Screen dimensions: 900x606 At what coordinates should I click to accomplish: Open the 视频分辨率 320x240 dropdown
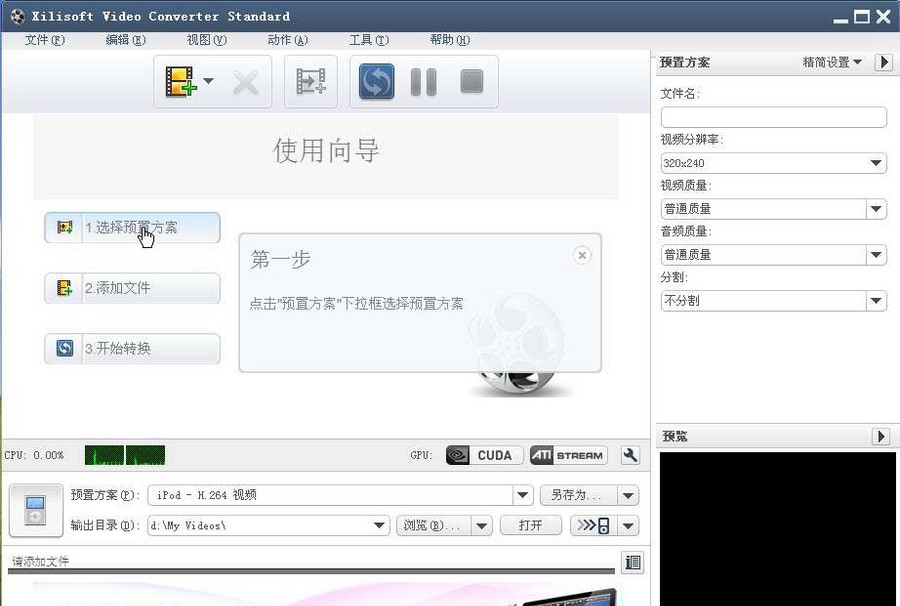tap(875, 163)
